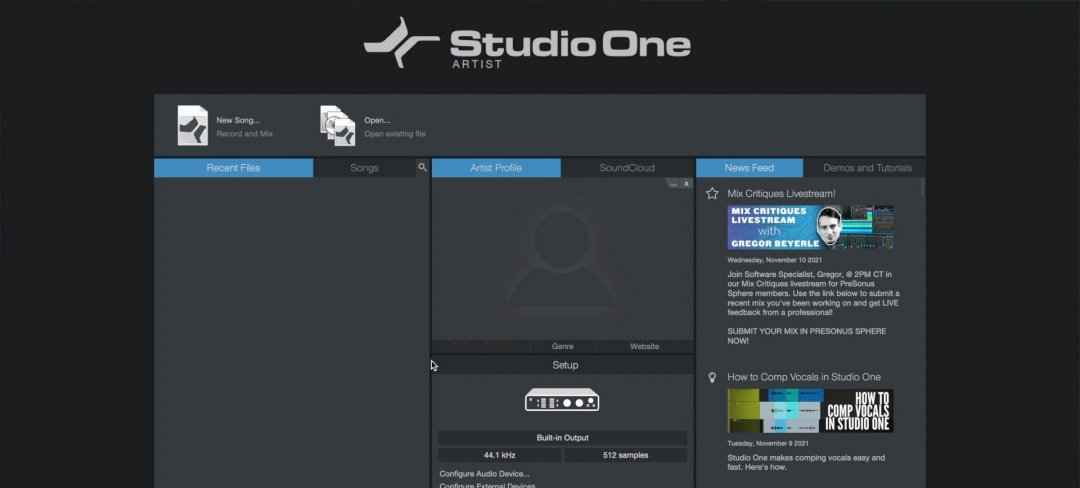Image resolution: width=1080 pixels, height=488 pixels.
Task: Open the How to Comp Vocals thumbnail
Action: [811, 411]
